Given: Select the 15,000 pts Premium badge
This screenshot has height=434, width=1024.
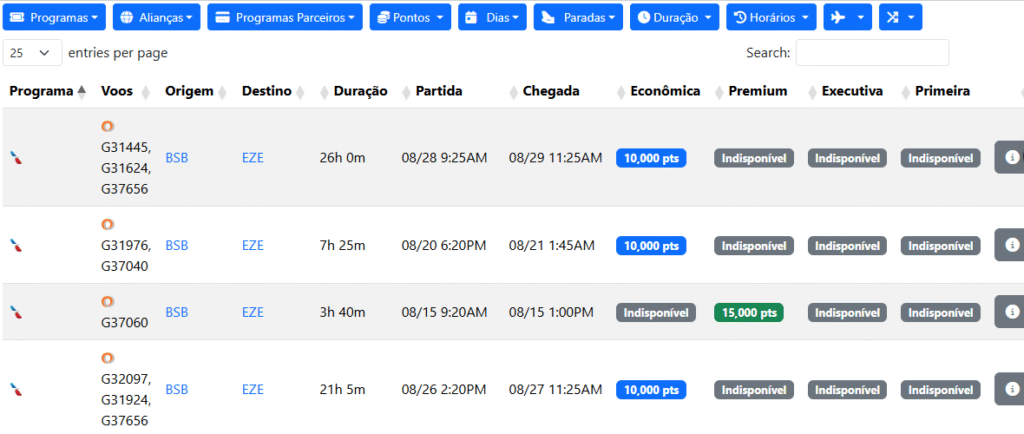Looking at the screenshot, I should (749, 313).
